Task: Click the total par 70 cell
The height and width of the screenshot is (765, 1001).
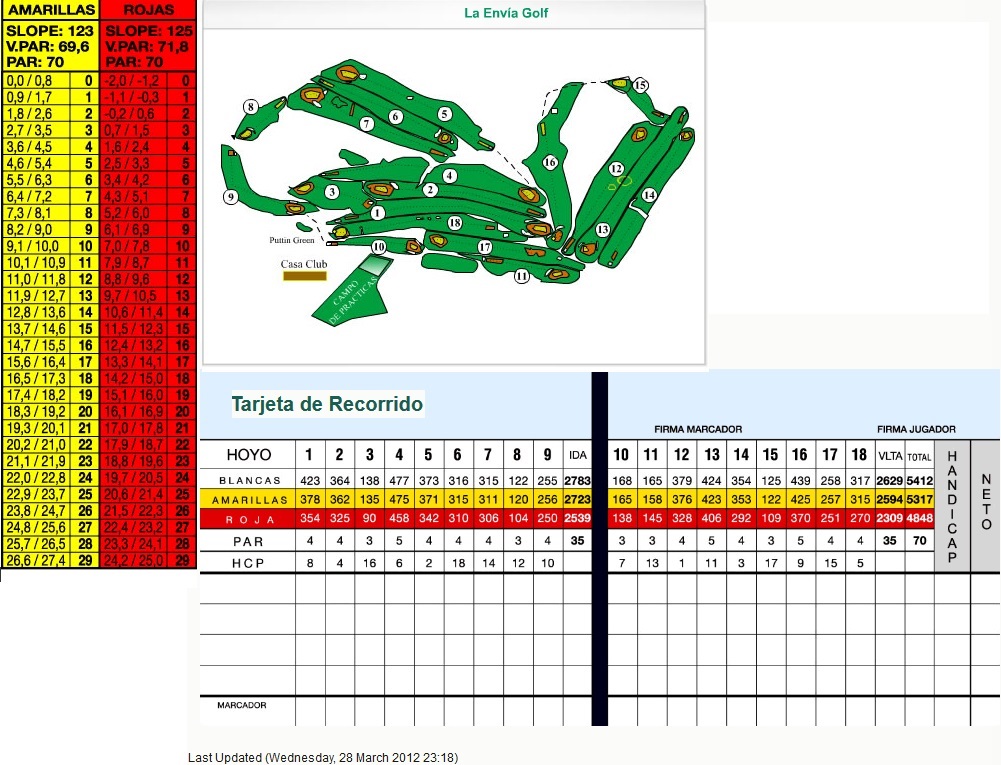Action: coord(919,541)
